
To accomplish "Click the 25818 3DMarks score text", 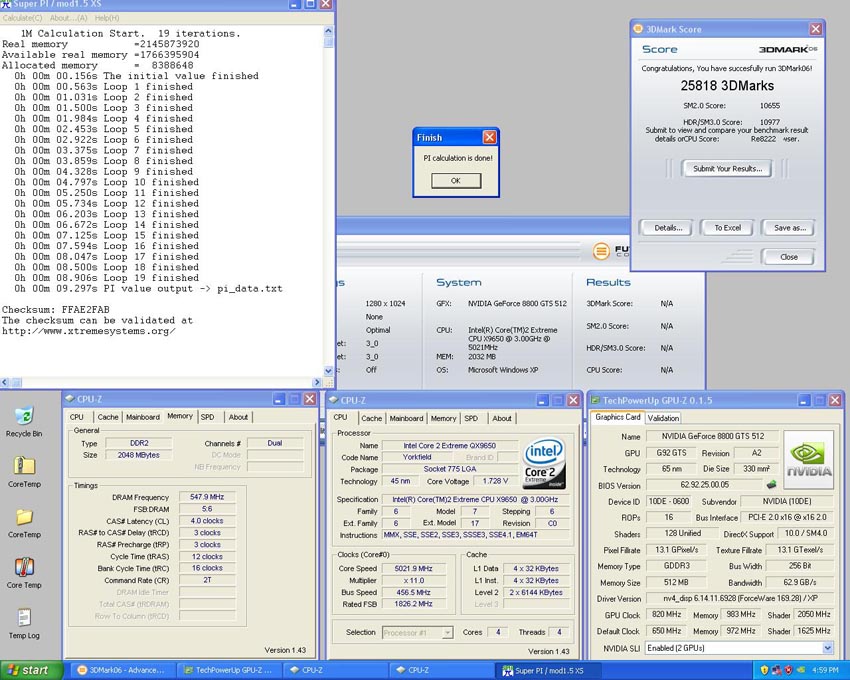I will (727, 85).
